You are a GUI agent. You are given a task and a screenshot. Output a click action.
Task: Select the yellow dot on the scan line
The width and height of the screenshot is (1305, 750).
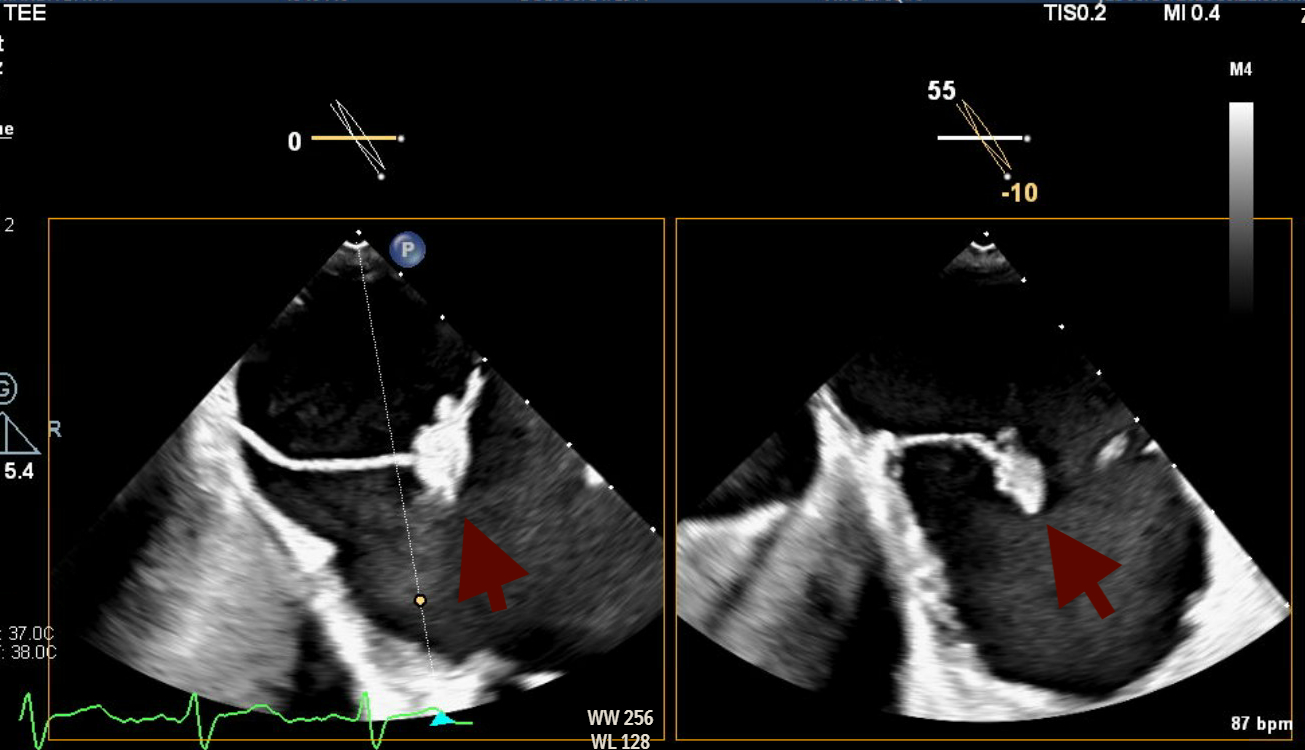[x=420, y=600]
